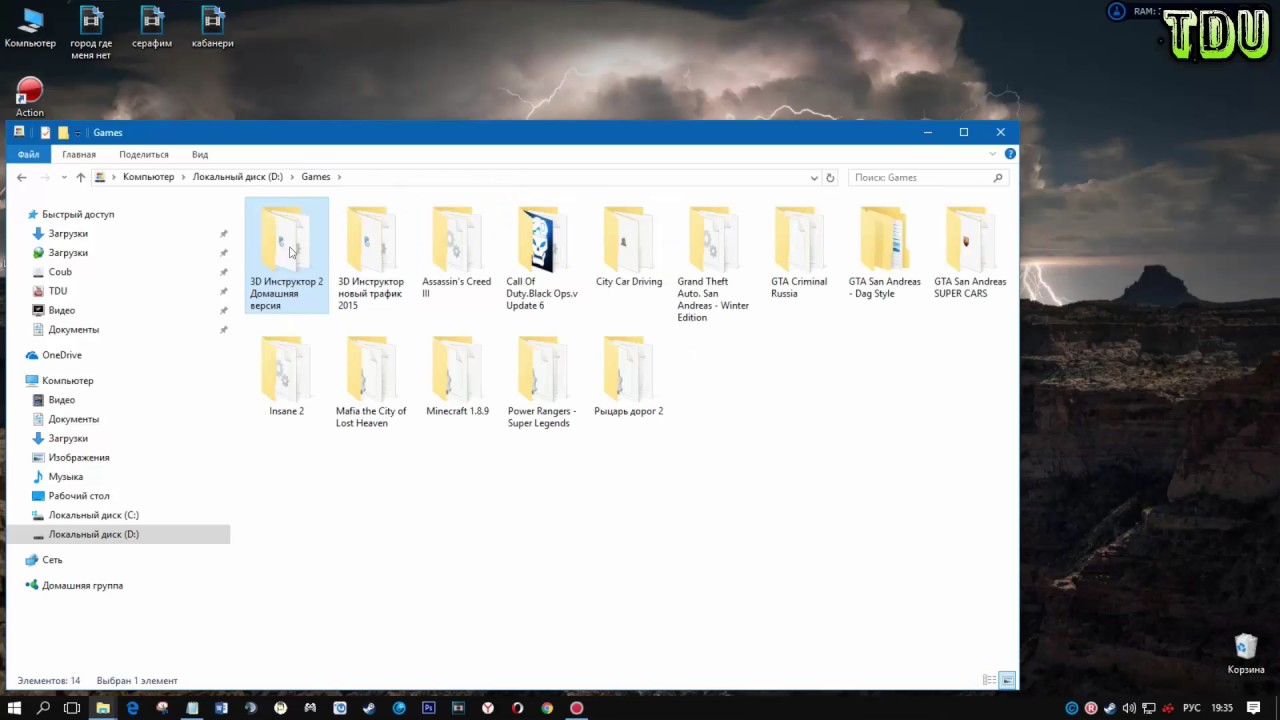Click the Локальный диск (D:) breadcrumb
The height and width of the screenshot is (720, 1280).
tap(238, 177)
